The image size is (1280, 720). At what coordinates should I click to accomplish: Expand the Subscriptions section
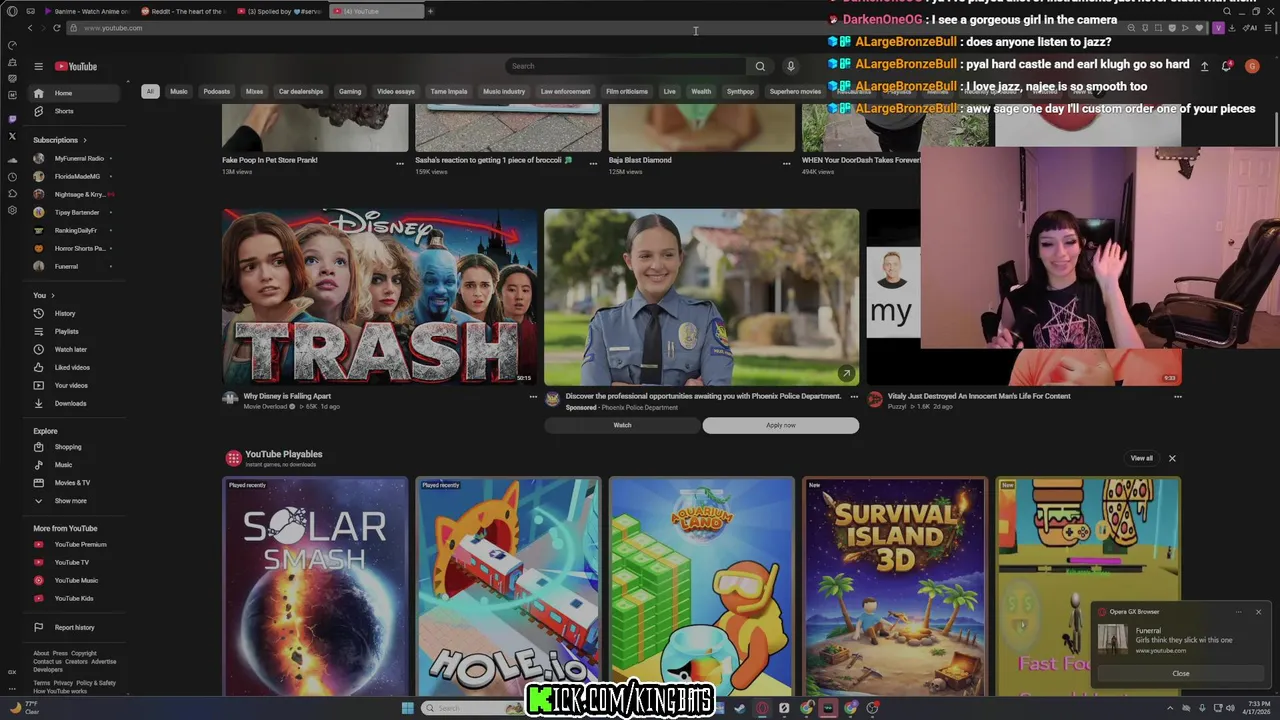pyautogui.click(x=60, y=140)
